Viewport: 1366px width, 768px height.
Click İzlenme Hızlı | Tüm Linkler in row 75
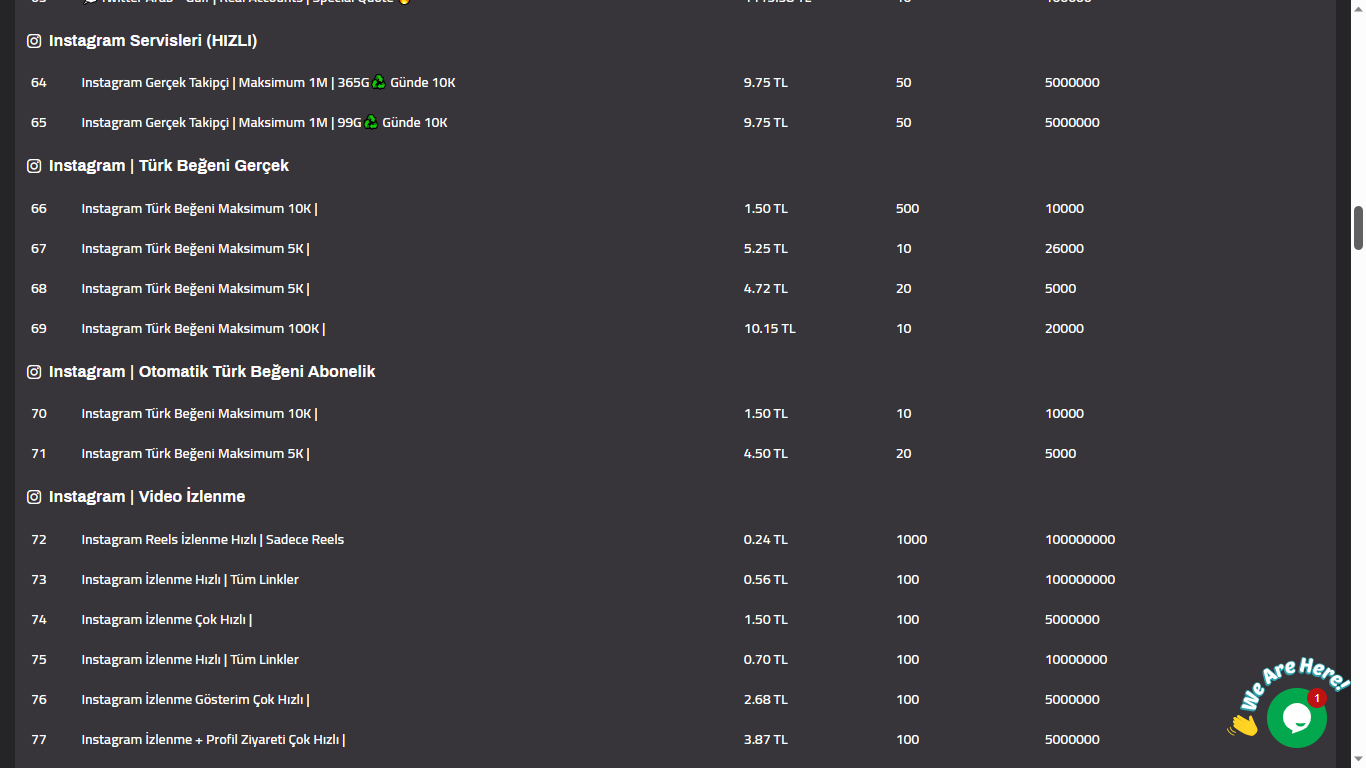190,660
